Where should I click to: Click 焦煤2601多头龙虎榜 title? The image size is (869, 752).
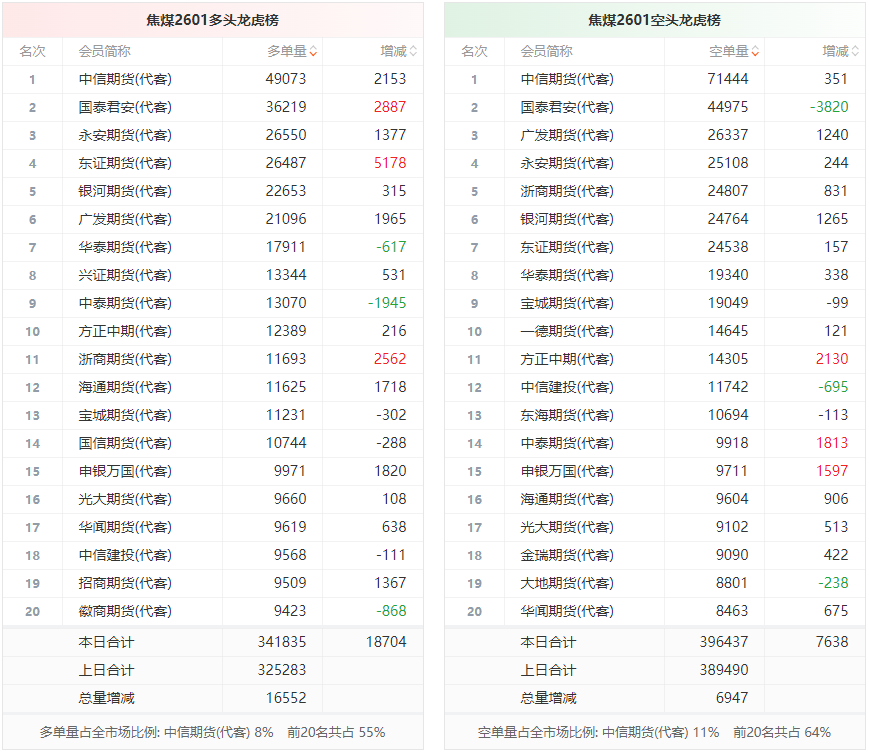click(212, 21)
